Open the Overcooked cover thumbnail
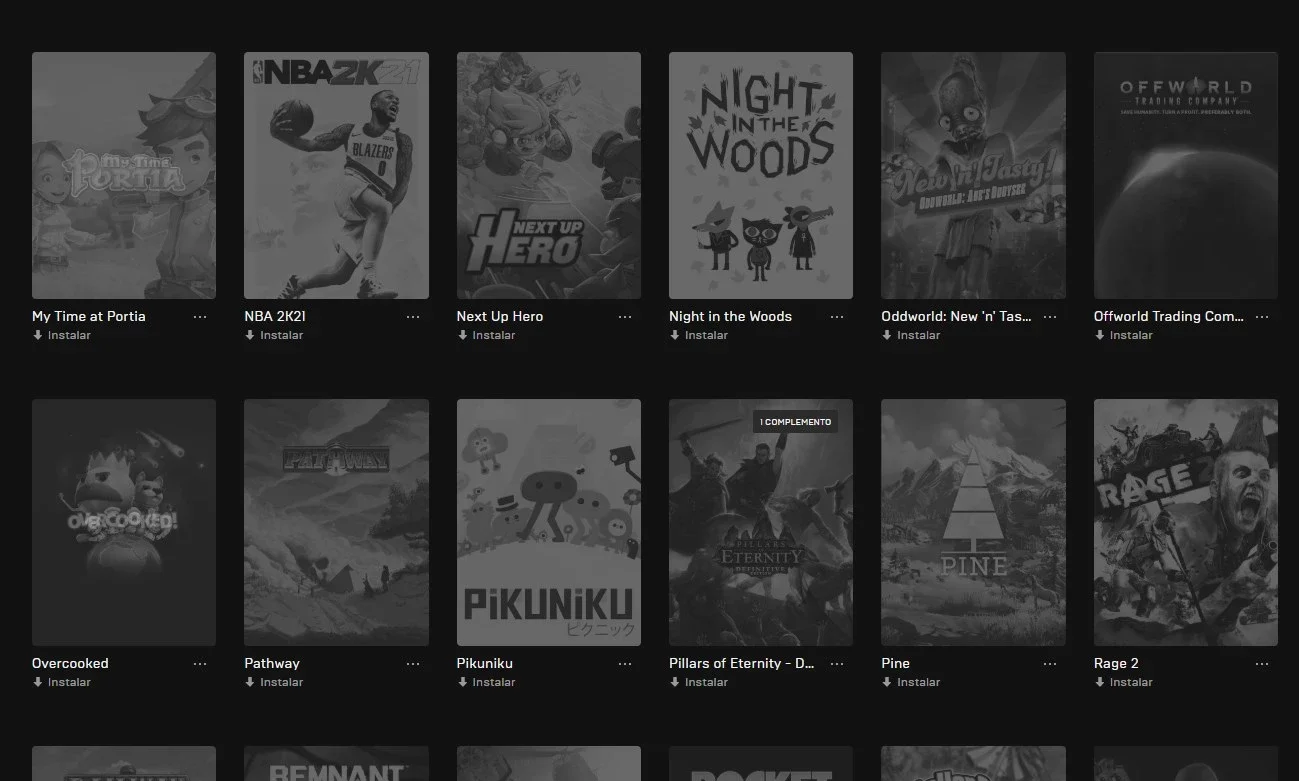The image size is (1299, 781). (x=124, y=522)
